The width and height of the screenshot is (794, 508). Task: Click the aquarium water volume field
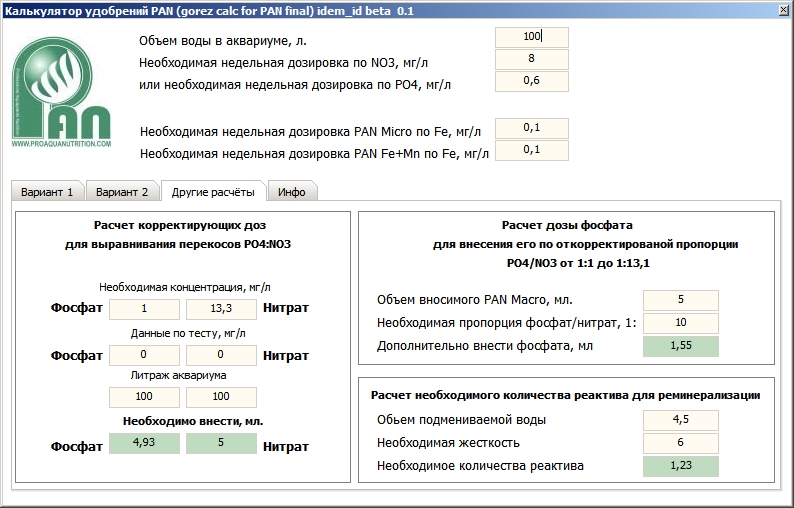pos(531,37)
